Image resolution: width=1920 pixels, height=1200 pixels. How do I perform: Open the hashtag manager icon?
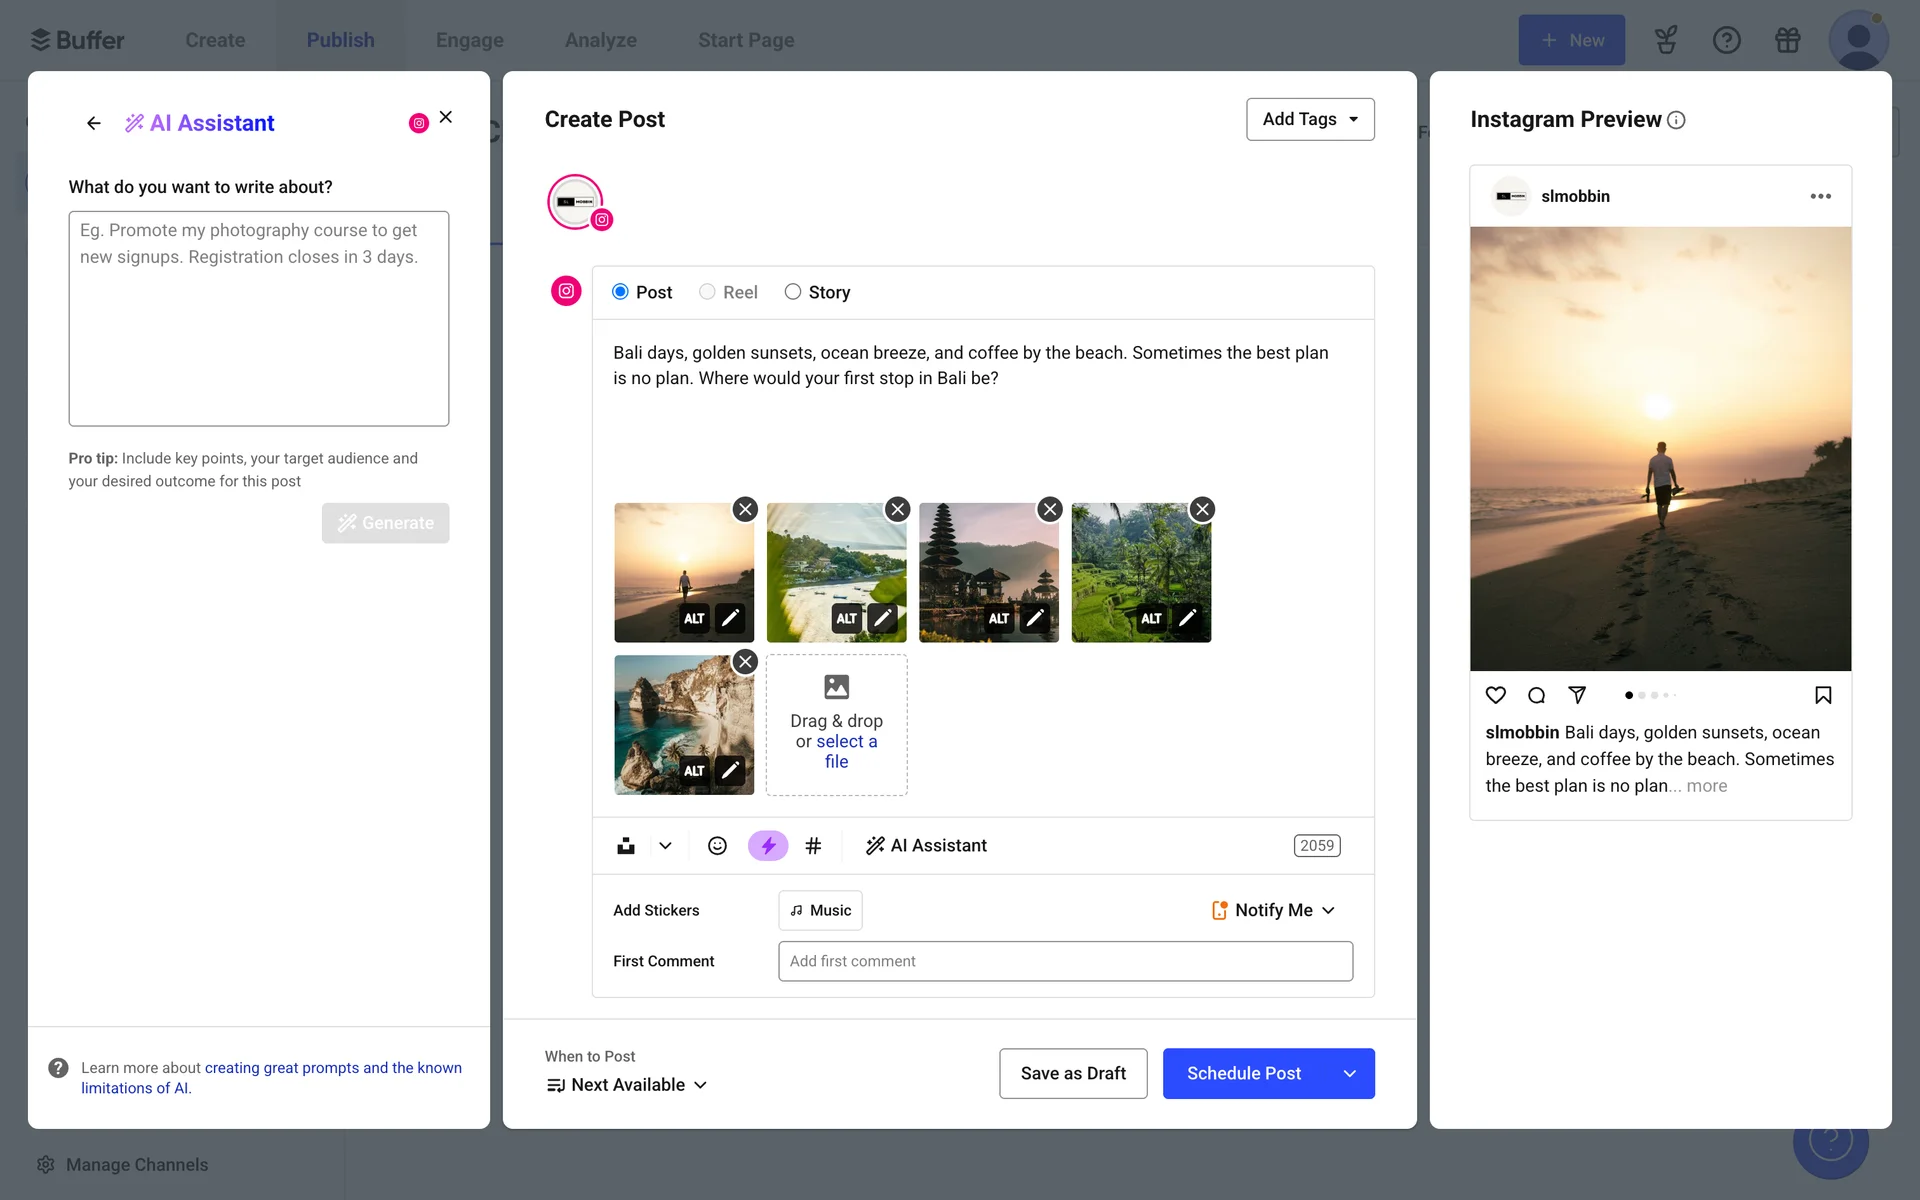pyautogui.click(x=813, y=846)
